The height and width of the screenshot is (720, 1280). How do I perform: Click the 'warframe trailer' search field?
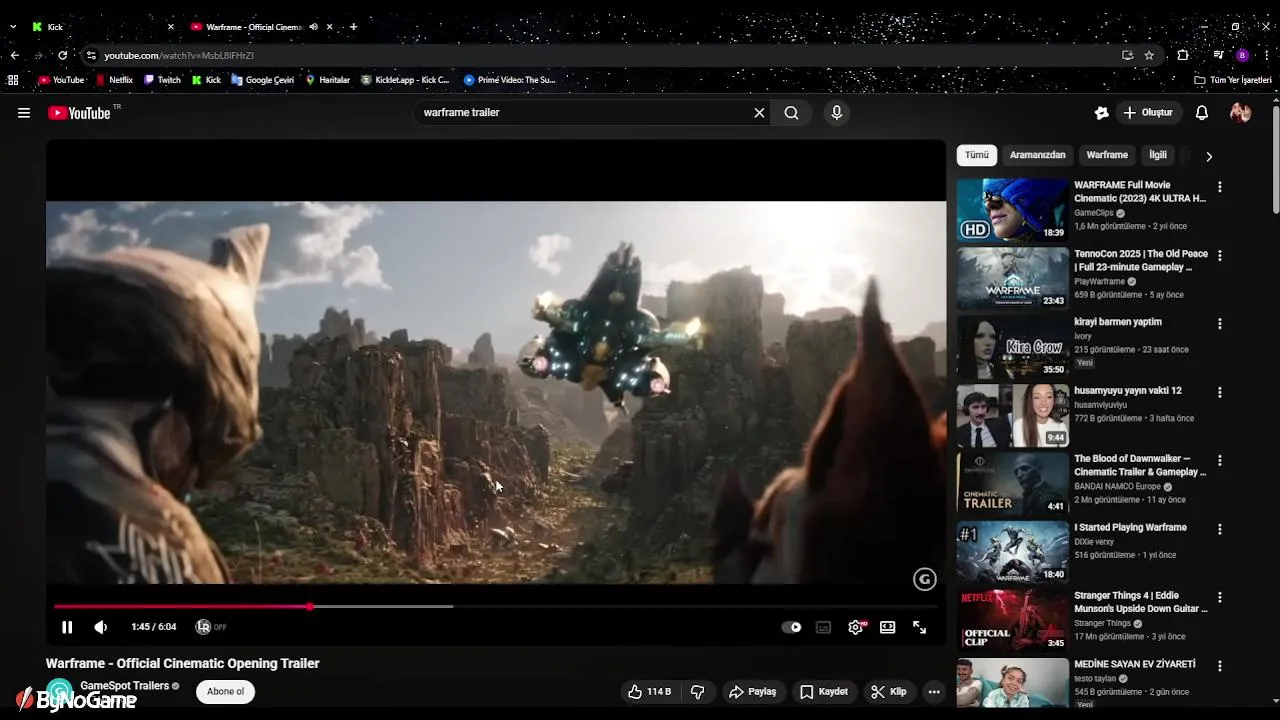point(583,113)
